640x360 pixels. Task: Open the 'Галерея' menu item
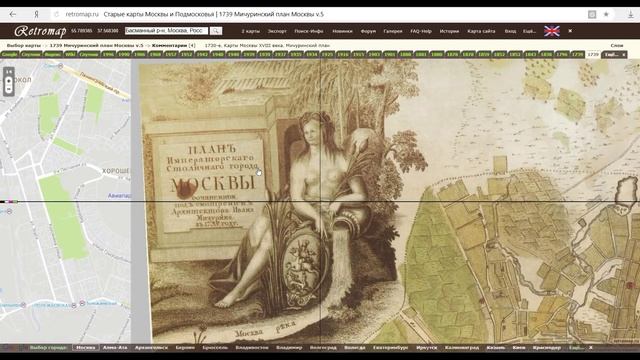tap(393, 31)
